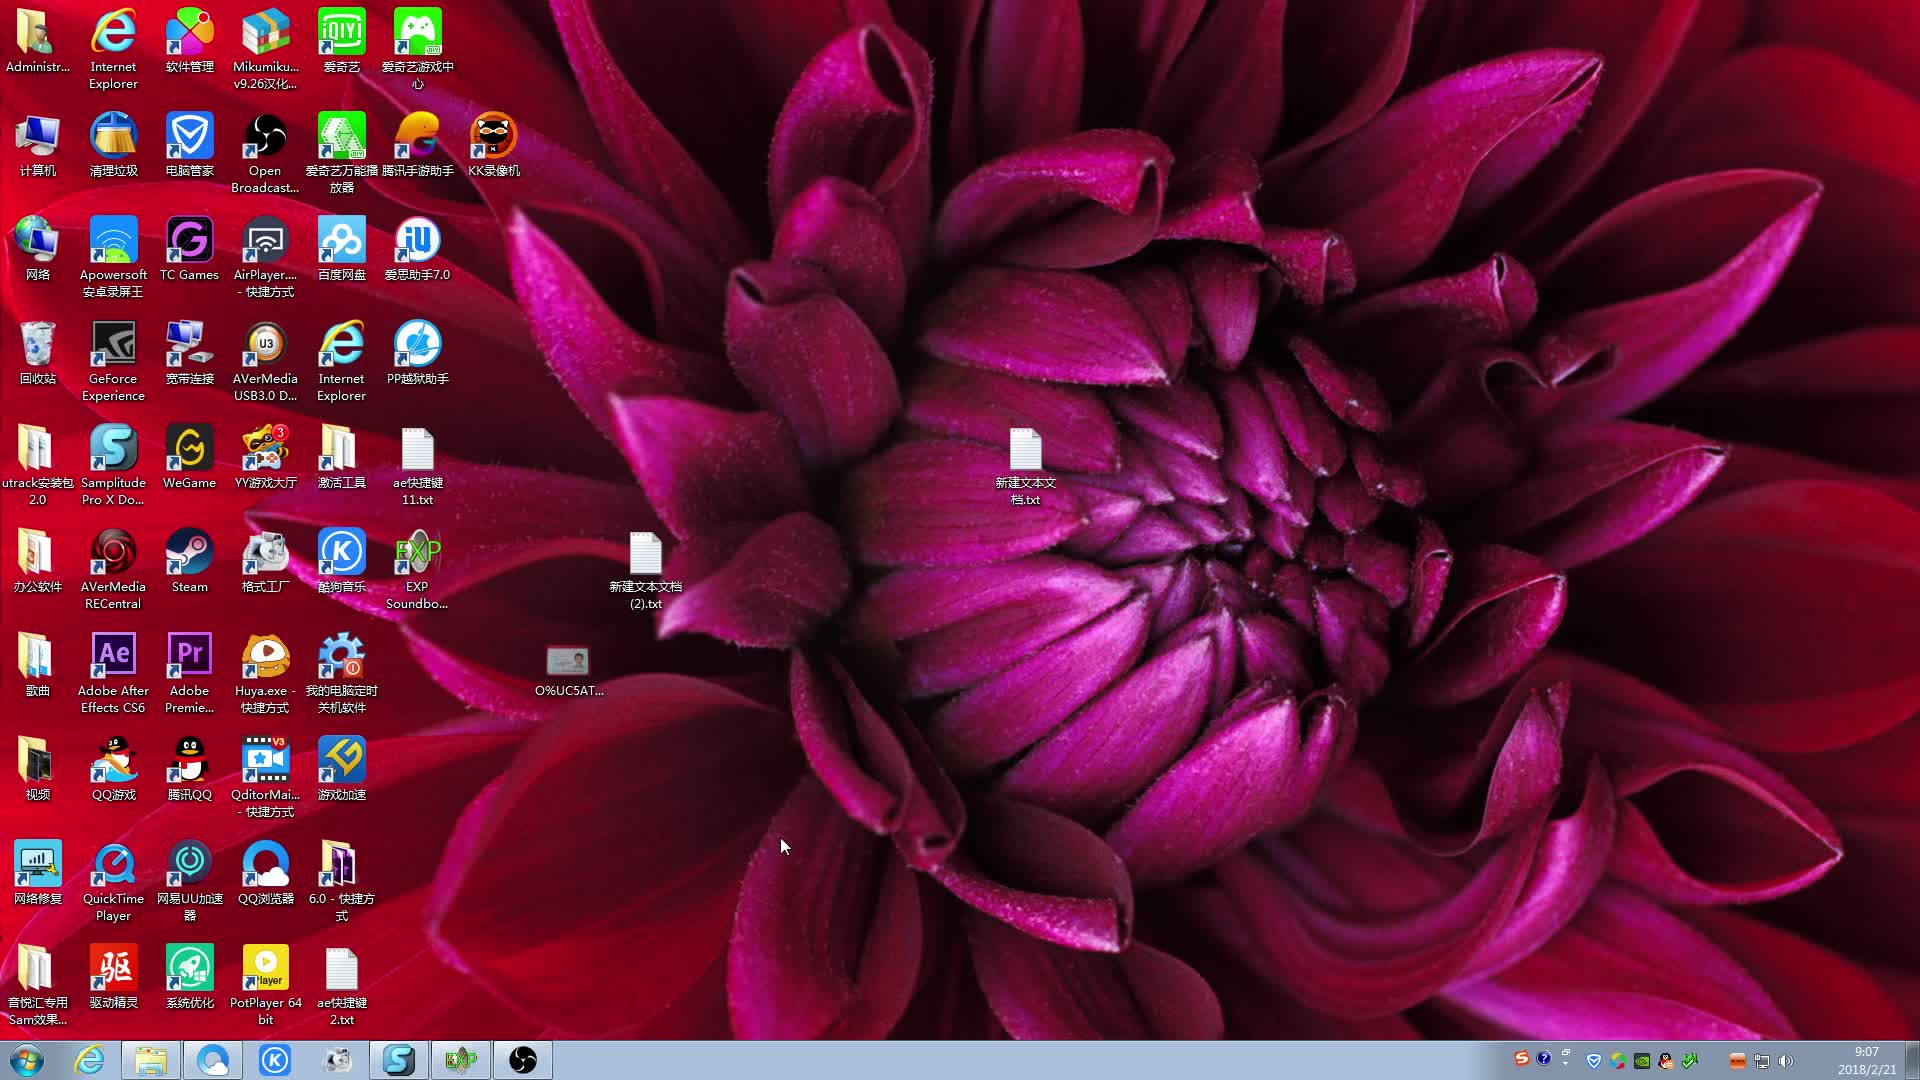
Task: Switch to Samplitude taskbar button
Action: pyautogui.click(x=399, y=1060)
